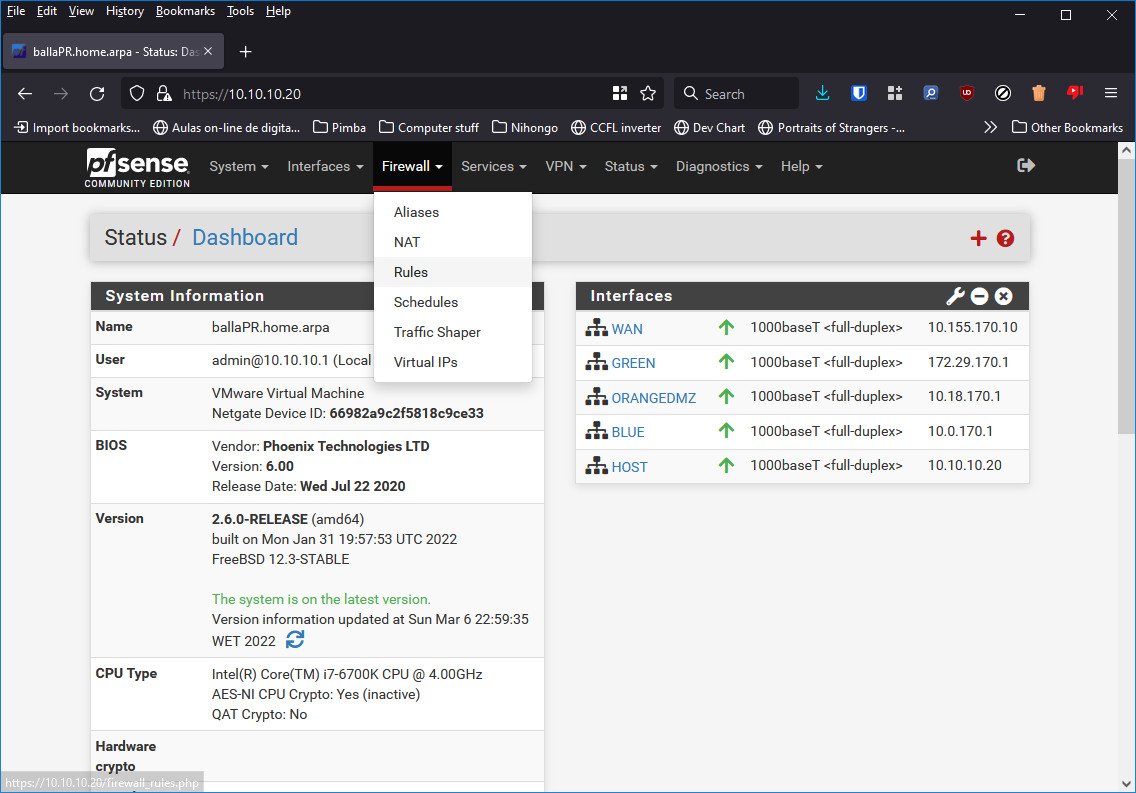The width and height of the screenshot is (1136, 793).
Task: Expand the Services navigation dropdown
Action: coord(493,166)
